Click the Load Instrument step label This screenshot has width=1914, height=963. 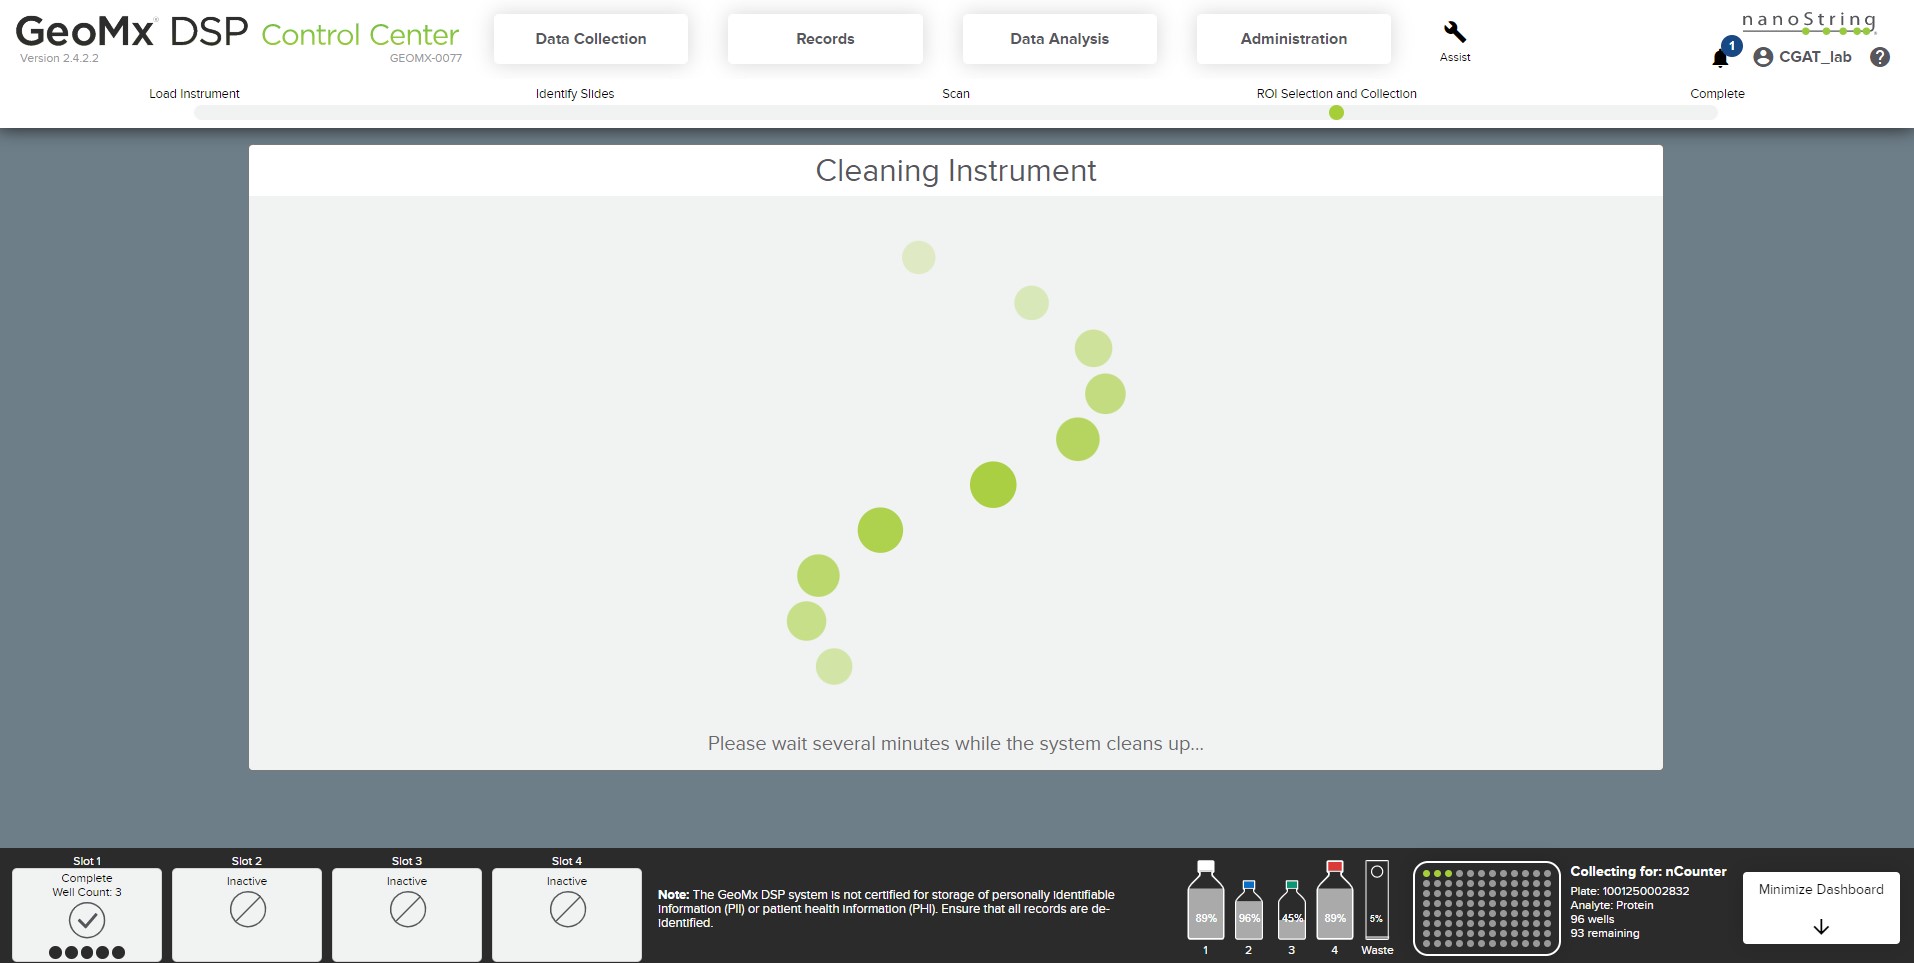[194, 94]
